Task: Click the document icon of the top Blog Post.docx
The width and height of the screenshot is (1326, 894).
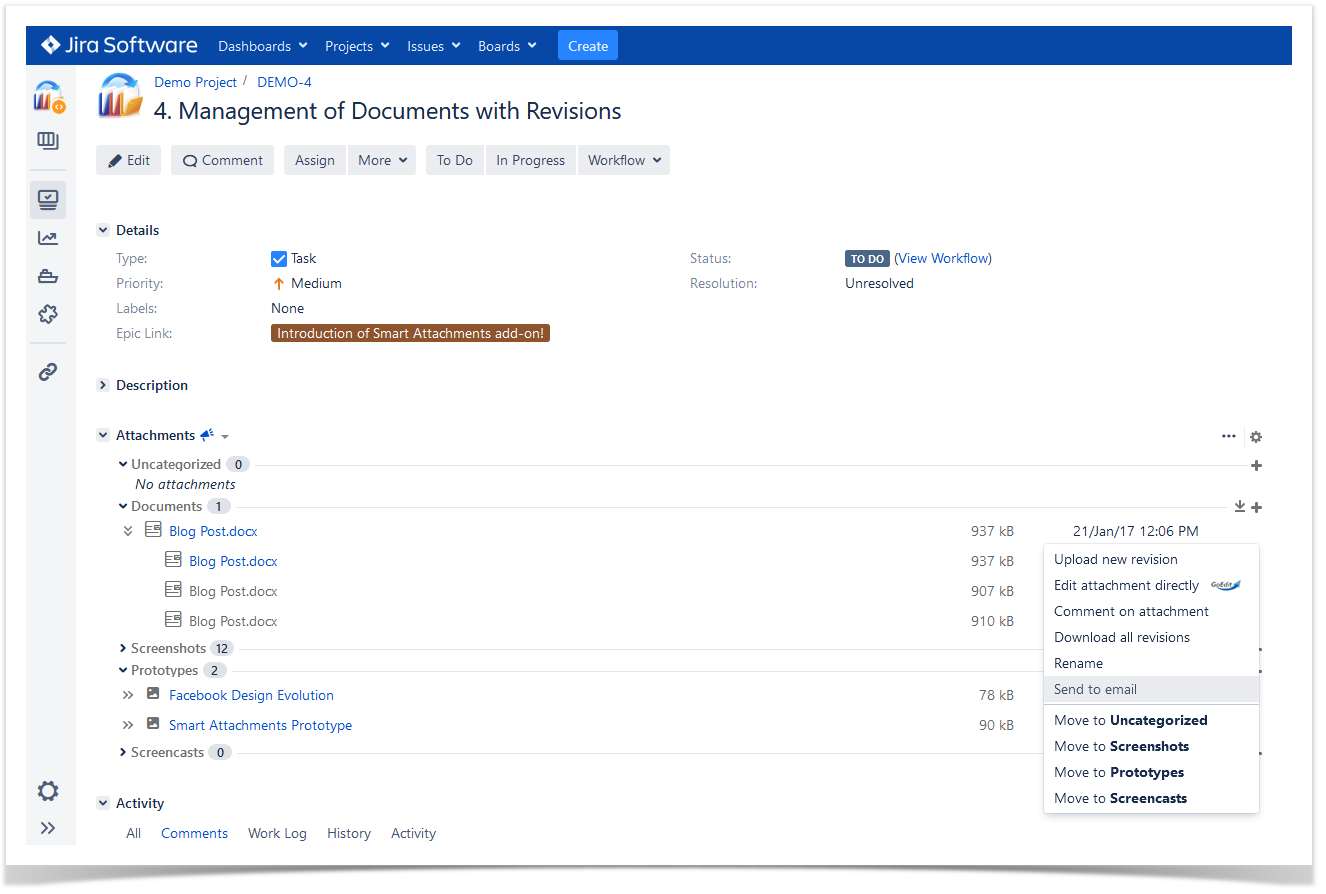Action: click(x=153, y=530)
